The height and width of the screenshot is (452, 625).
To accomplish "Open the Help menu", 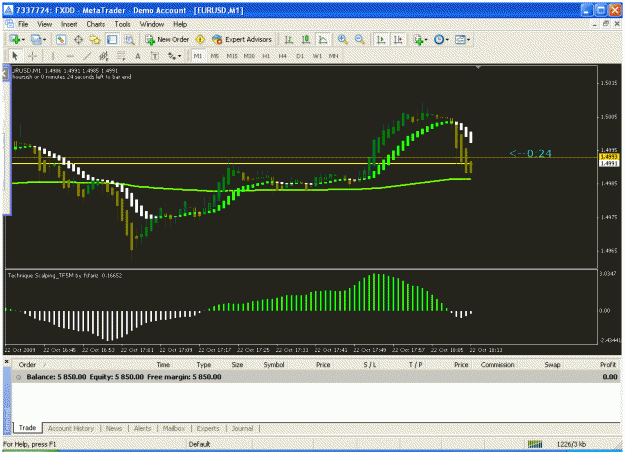I will pos(180,24).
